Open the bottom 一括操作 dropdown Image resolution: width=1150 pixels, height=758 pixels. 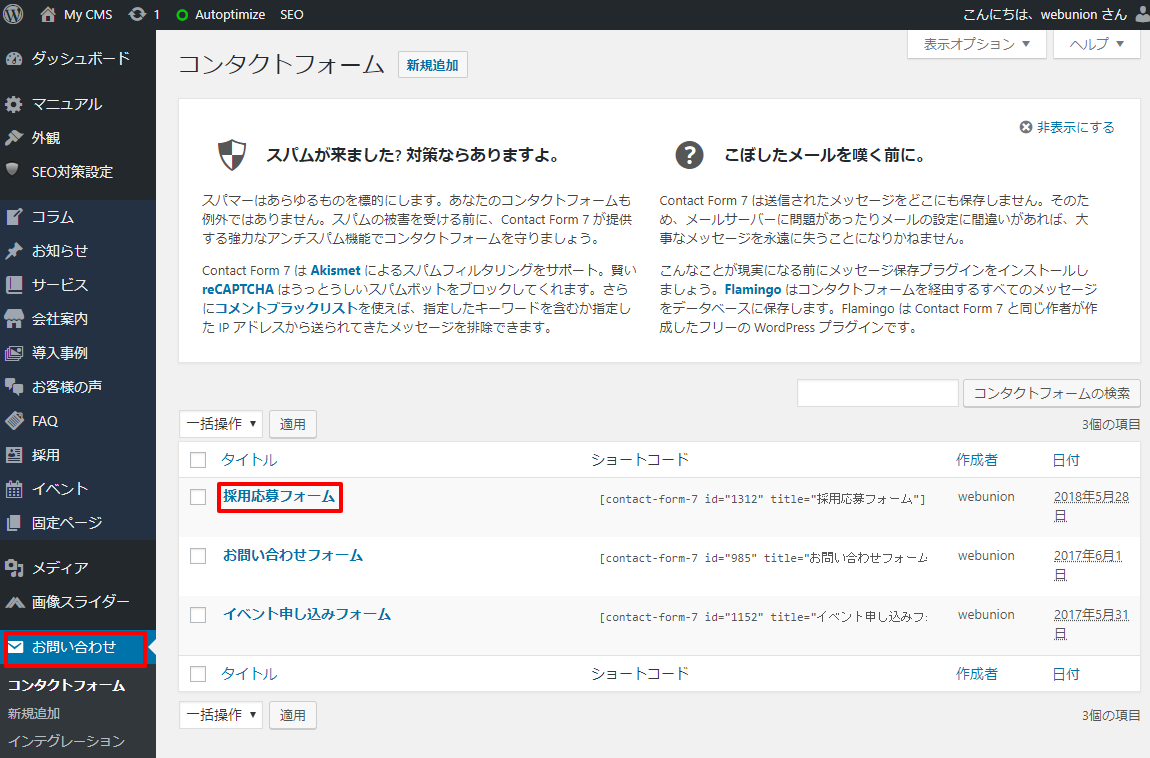(x=221, y=715)
